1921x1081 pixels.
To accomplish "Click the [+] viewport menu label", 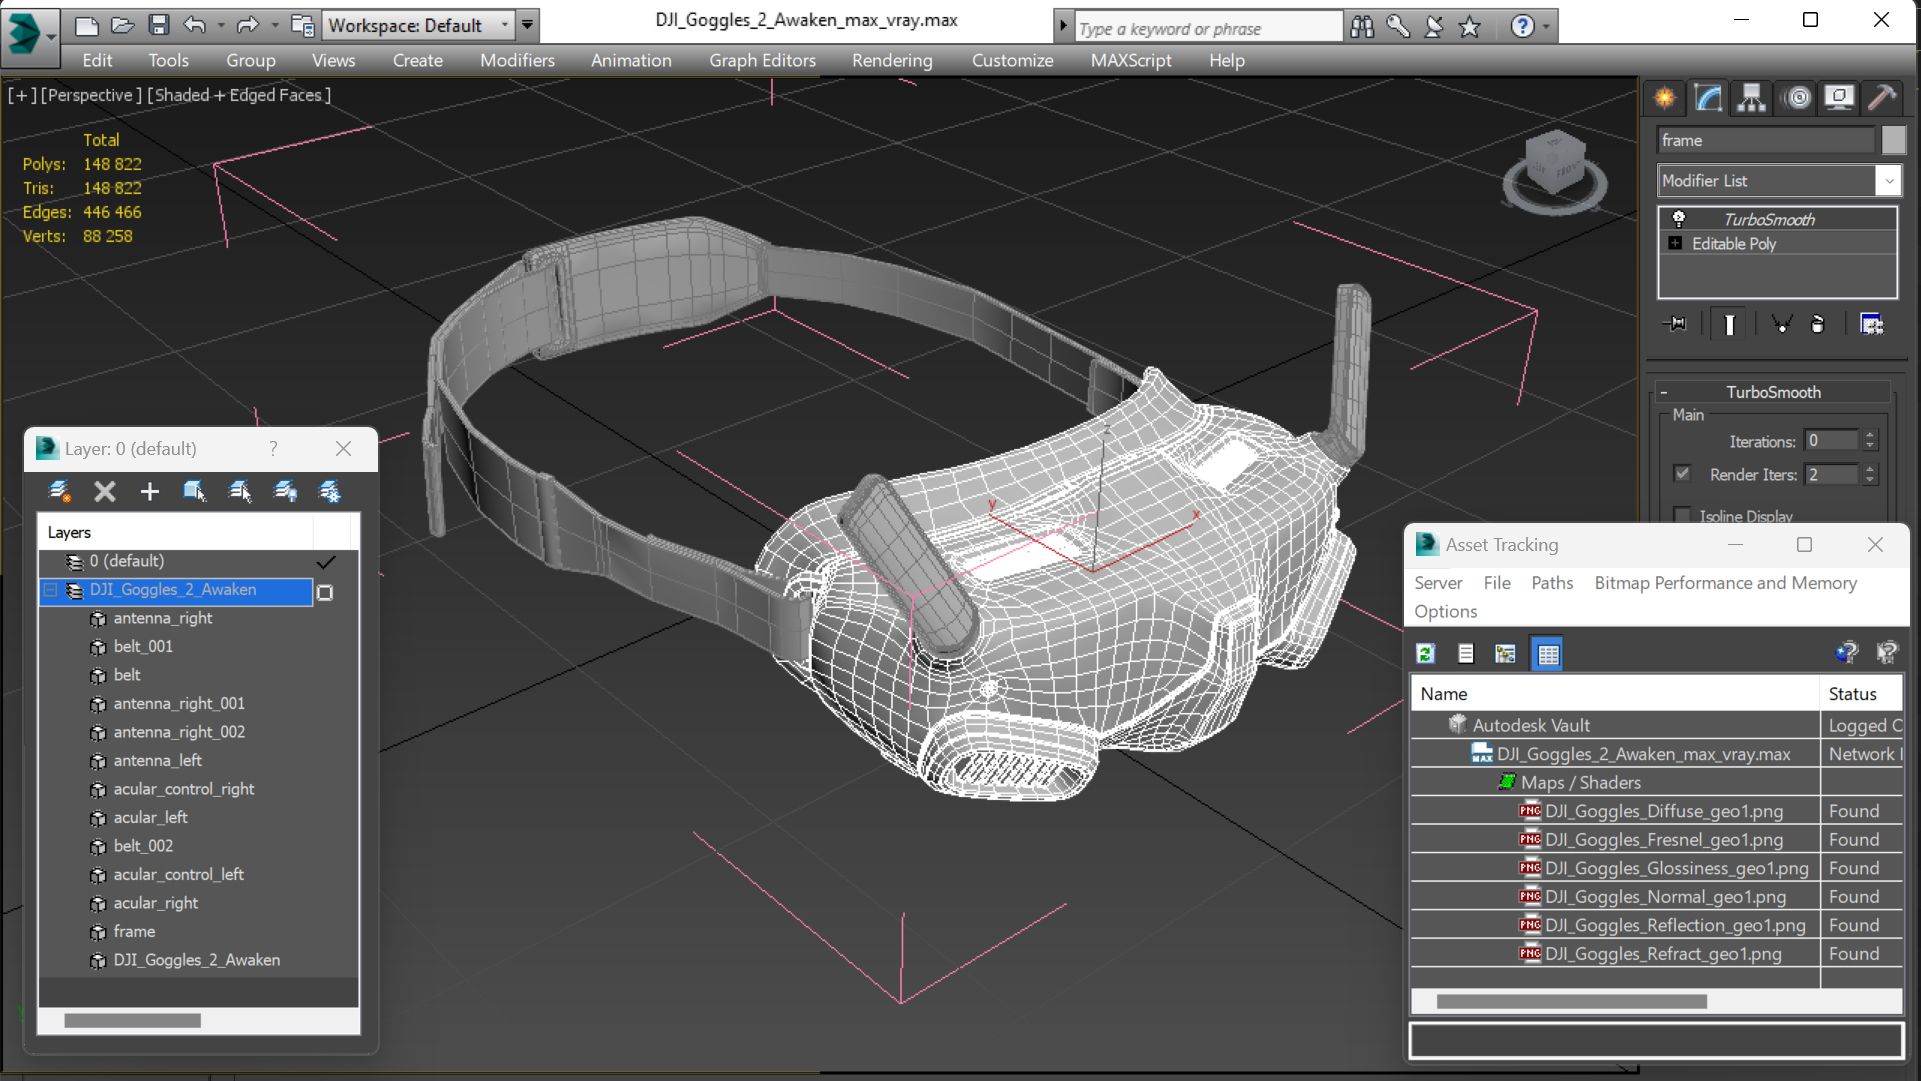I will [22, 95].
